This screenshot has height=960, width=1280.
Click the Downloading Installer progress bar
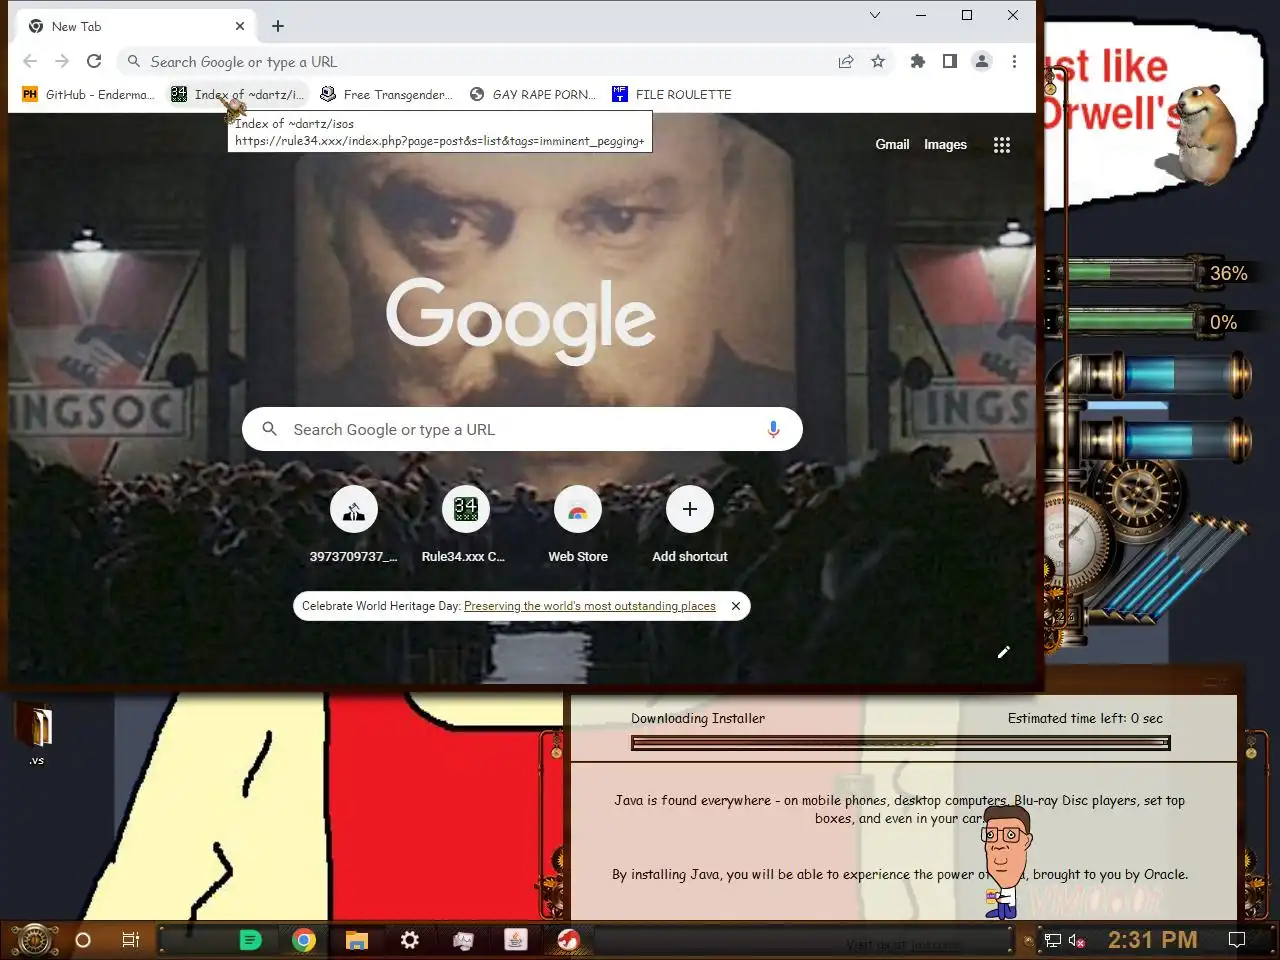(x=900, y=743)
